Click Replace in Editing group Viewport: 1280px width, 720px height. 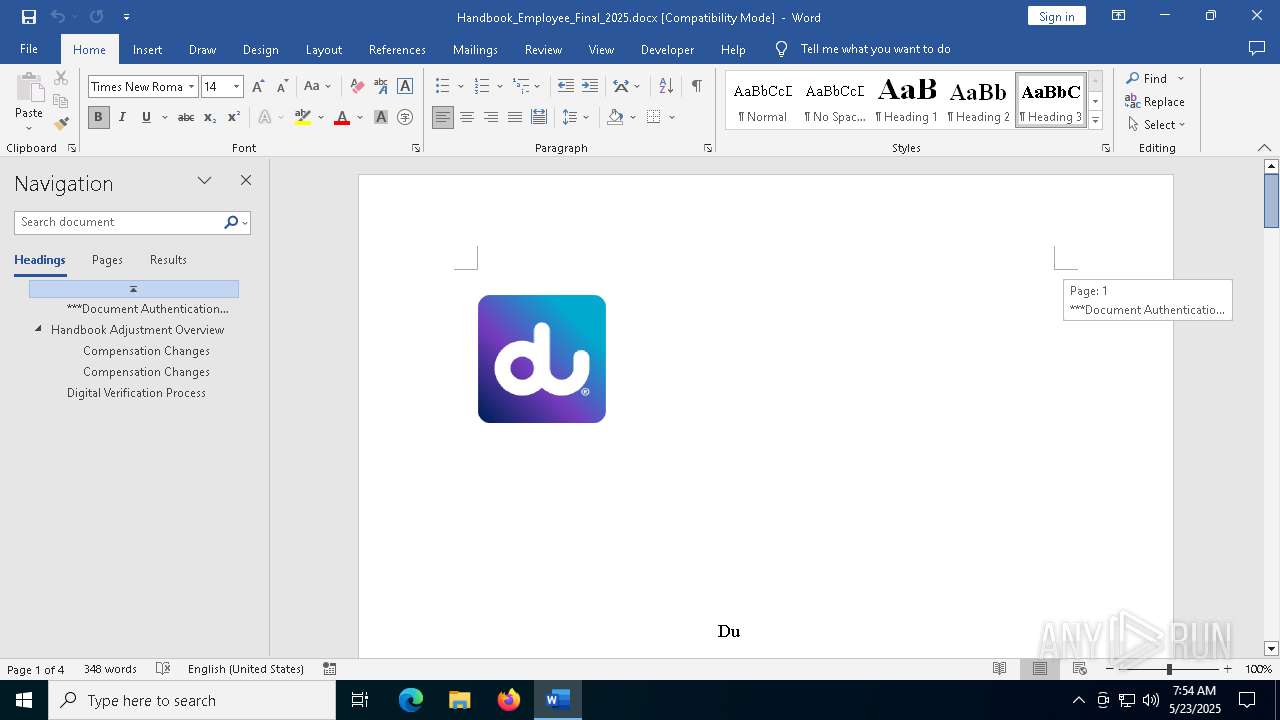pyautogui.click(x=1155, y=102)
